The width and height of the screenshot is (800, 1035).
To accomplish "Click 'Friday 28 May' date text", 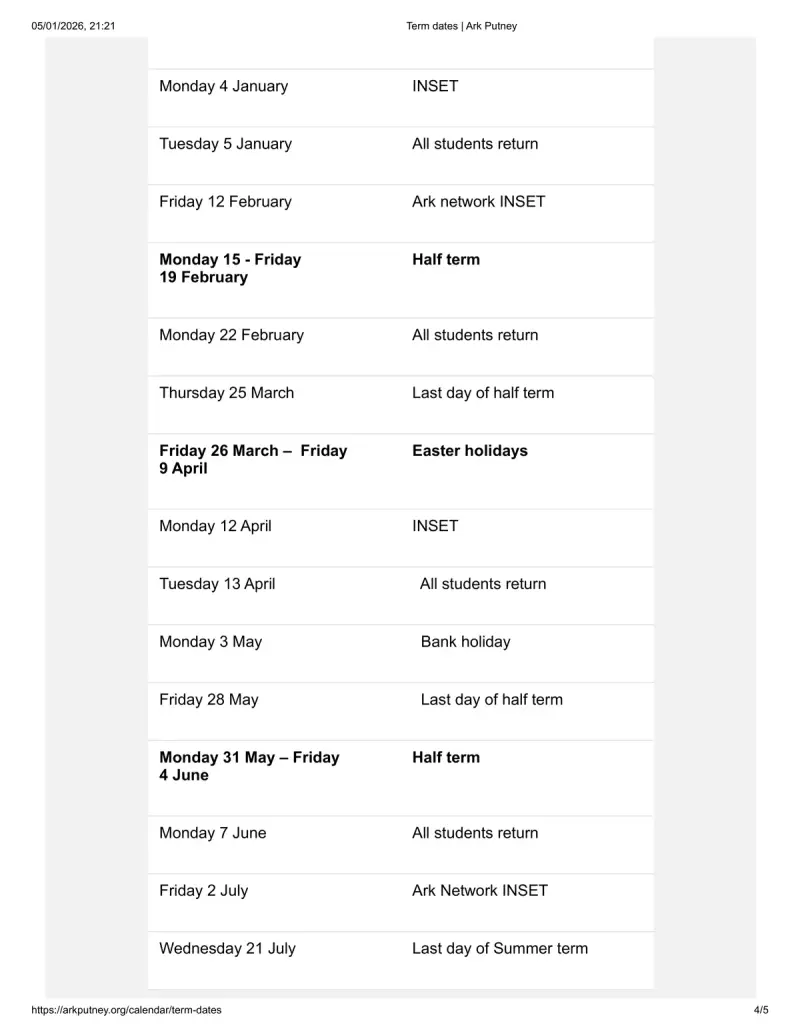I will 209,700.
